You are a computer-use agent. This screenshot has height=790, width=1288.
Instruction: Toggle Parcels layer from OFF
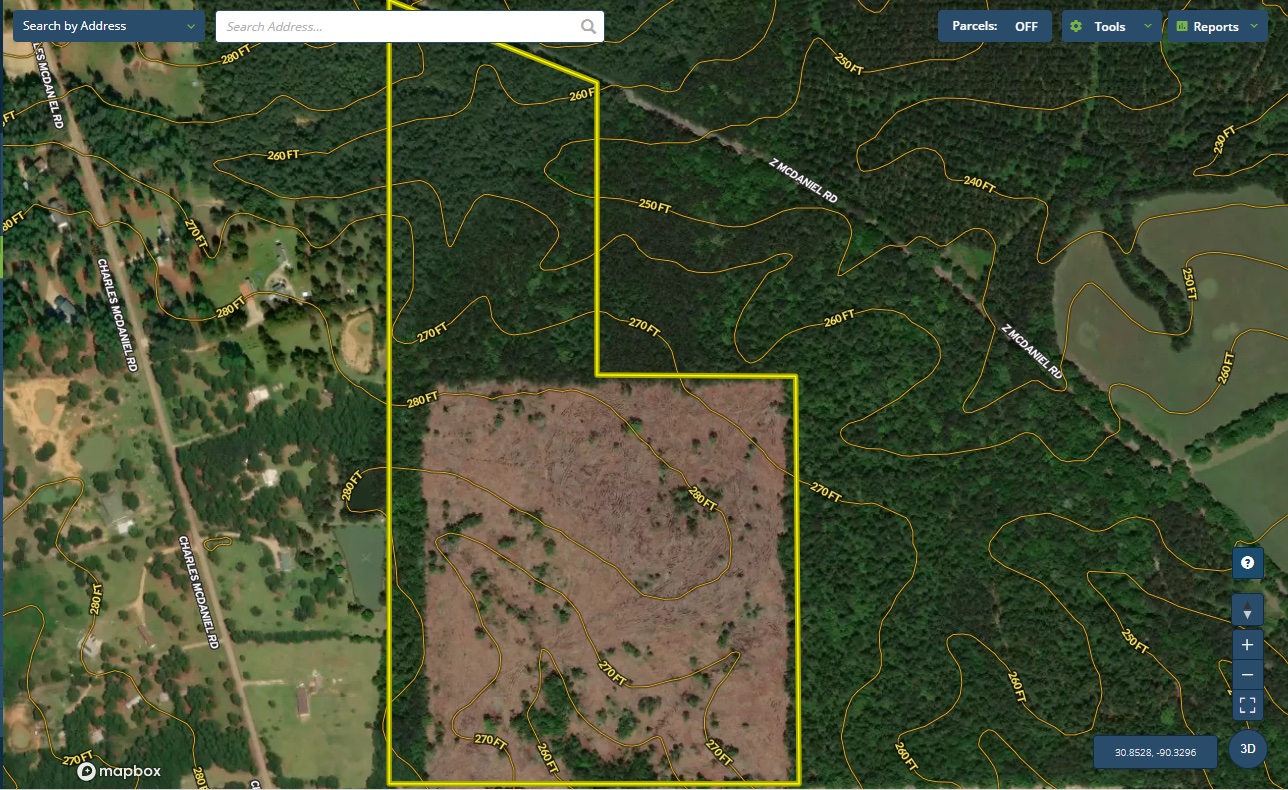[x=994, y=27]
